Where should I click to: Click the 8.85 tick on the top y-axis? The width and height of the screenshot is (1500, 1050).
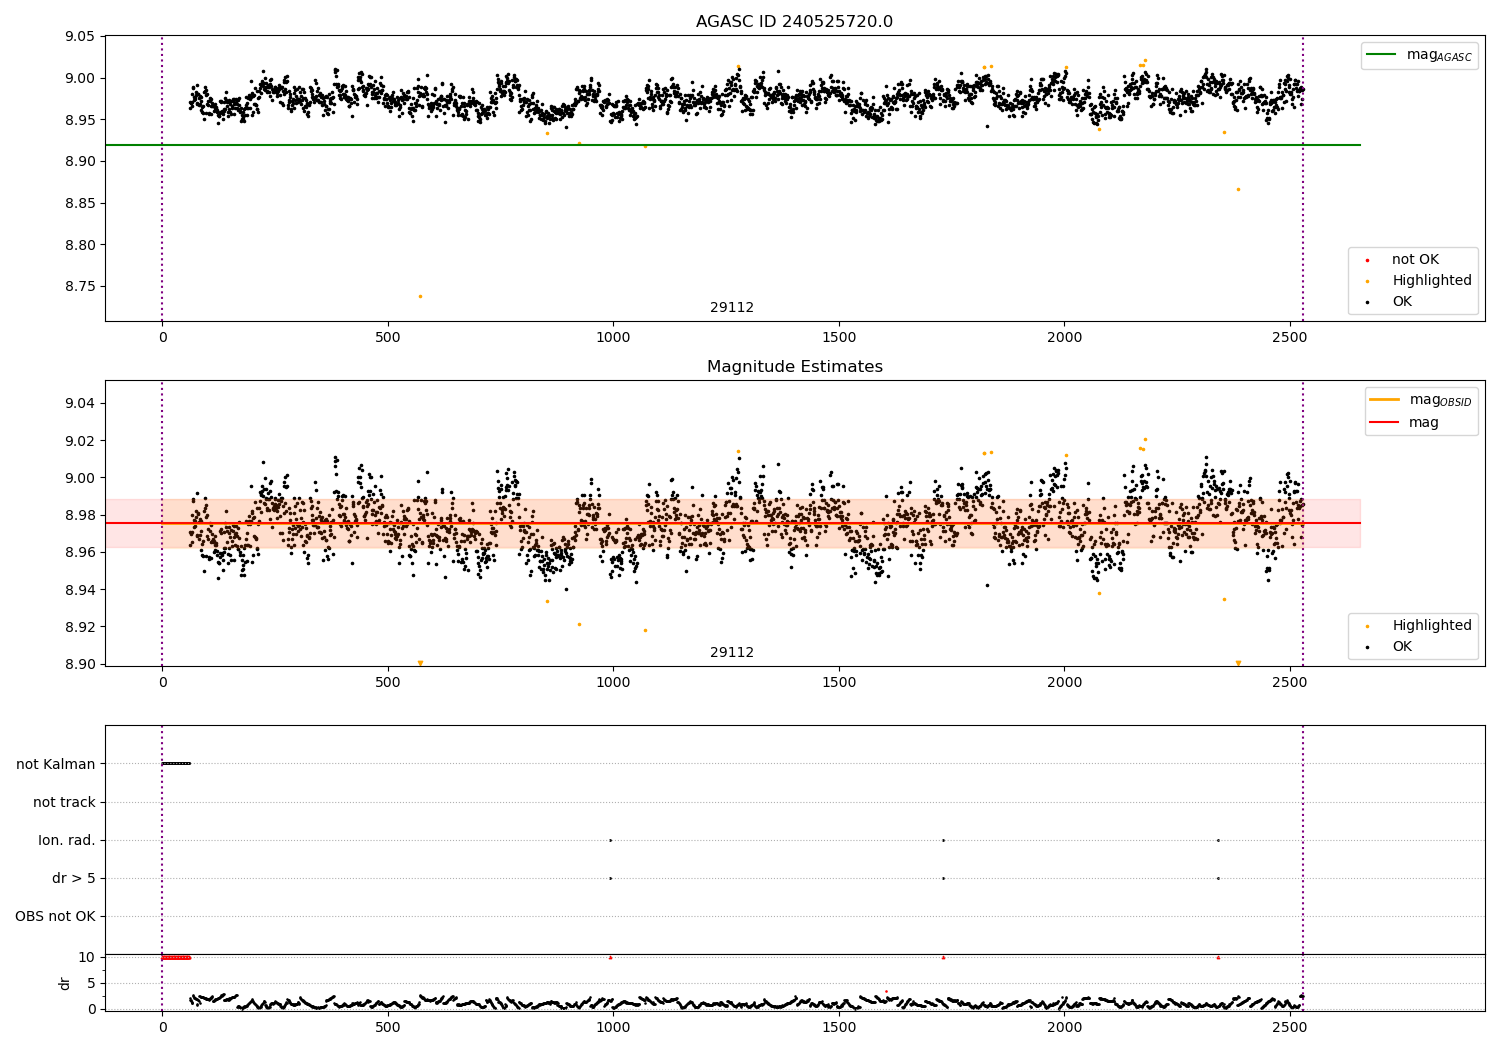tap(80, 203)
